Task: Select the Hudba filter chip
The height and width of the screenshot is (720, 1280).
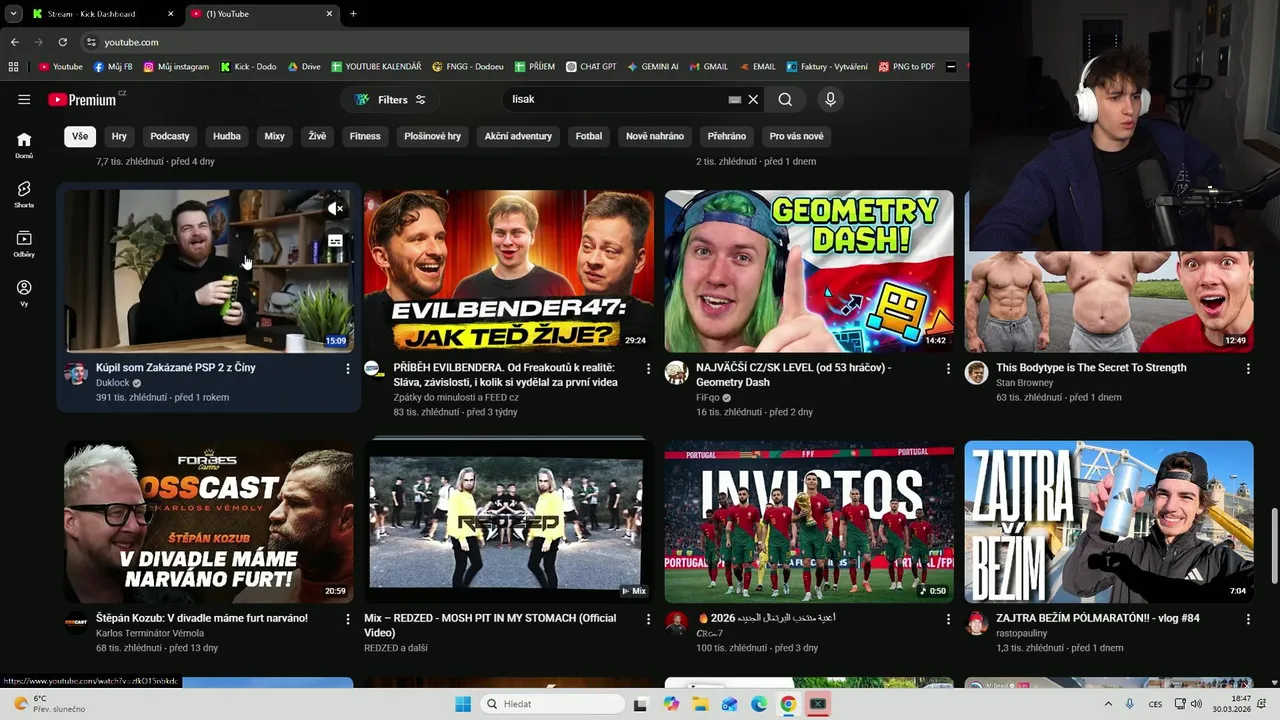Action: 227,136
